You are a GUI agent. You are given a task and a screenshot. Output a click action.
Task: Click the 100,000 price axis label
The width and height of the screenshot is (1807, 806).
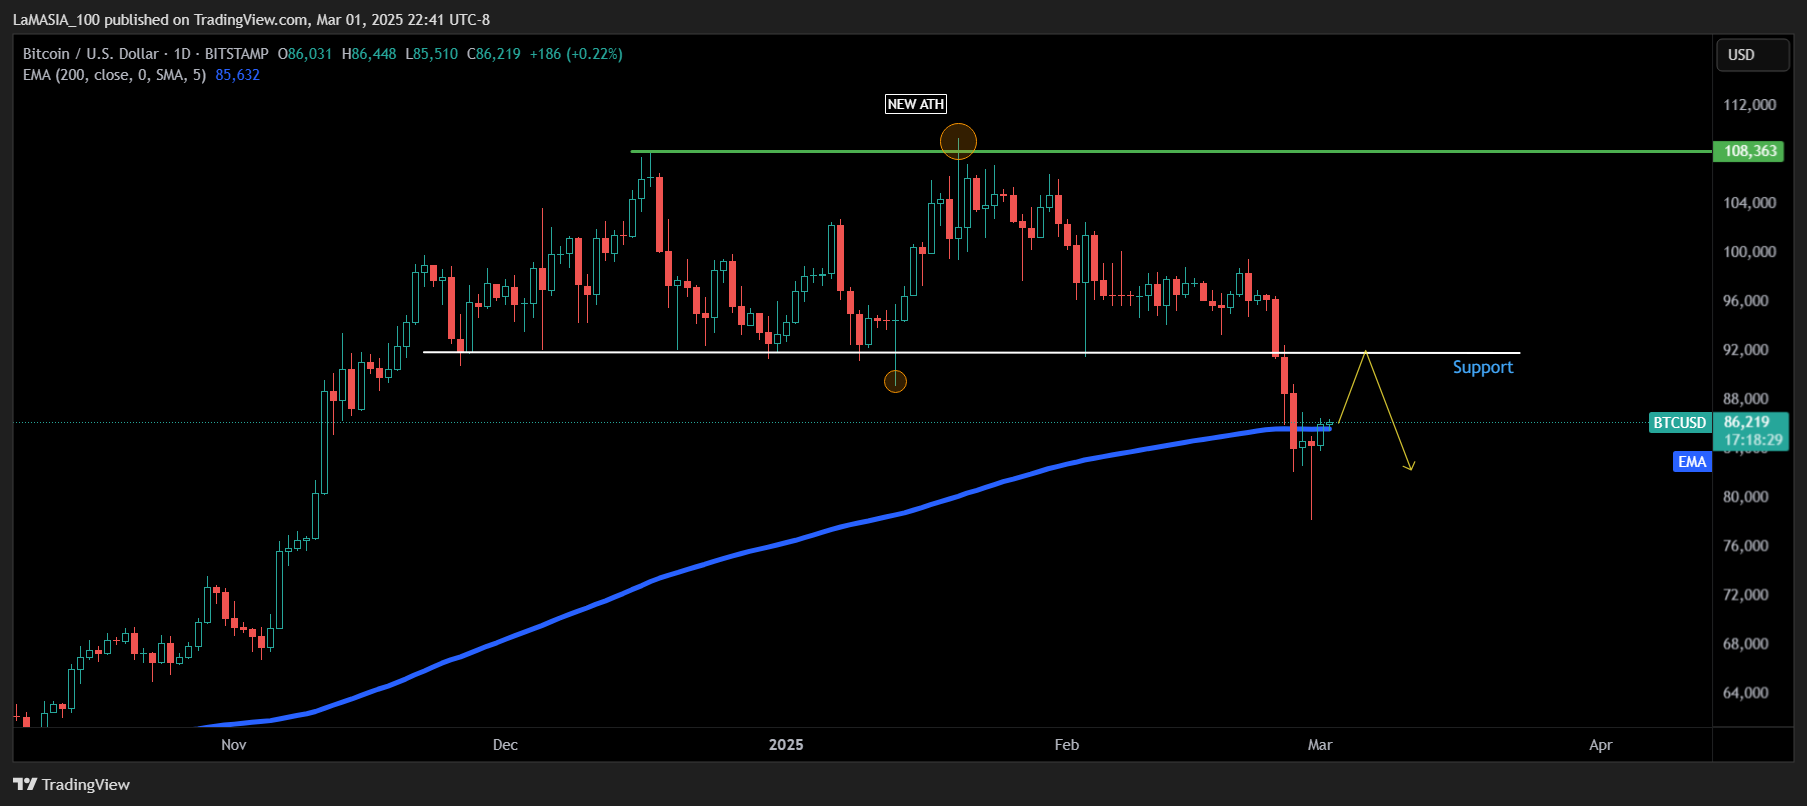point(1749,252)
